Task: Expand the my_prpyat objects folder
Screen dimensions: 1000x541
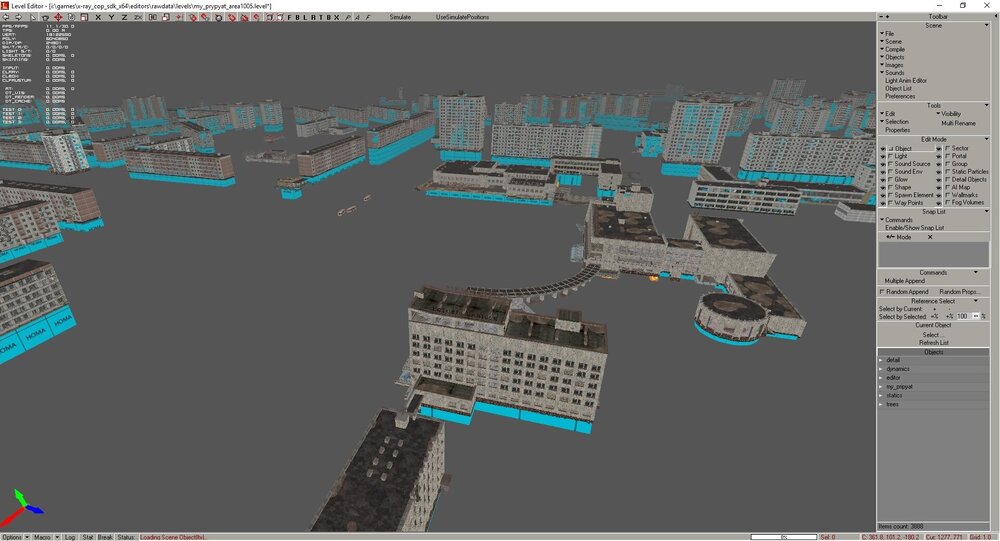Action: click(898, 386)
